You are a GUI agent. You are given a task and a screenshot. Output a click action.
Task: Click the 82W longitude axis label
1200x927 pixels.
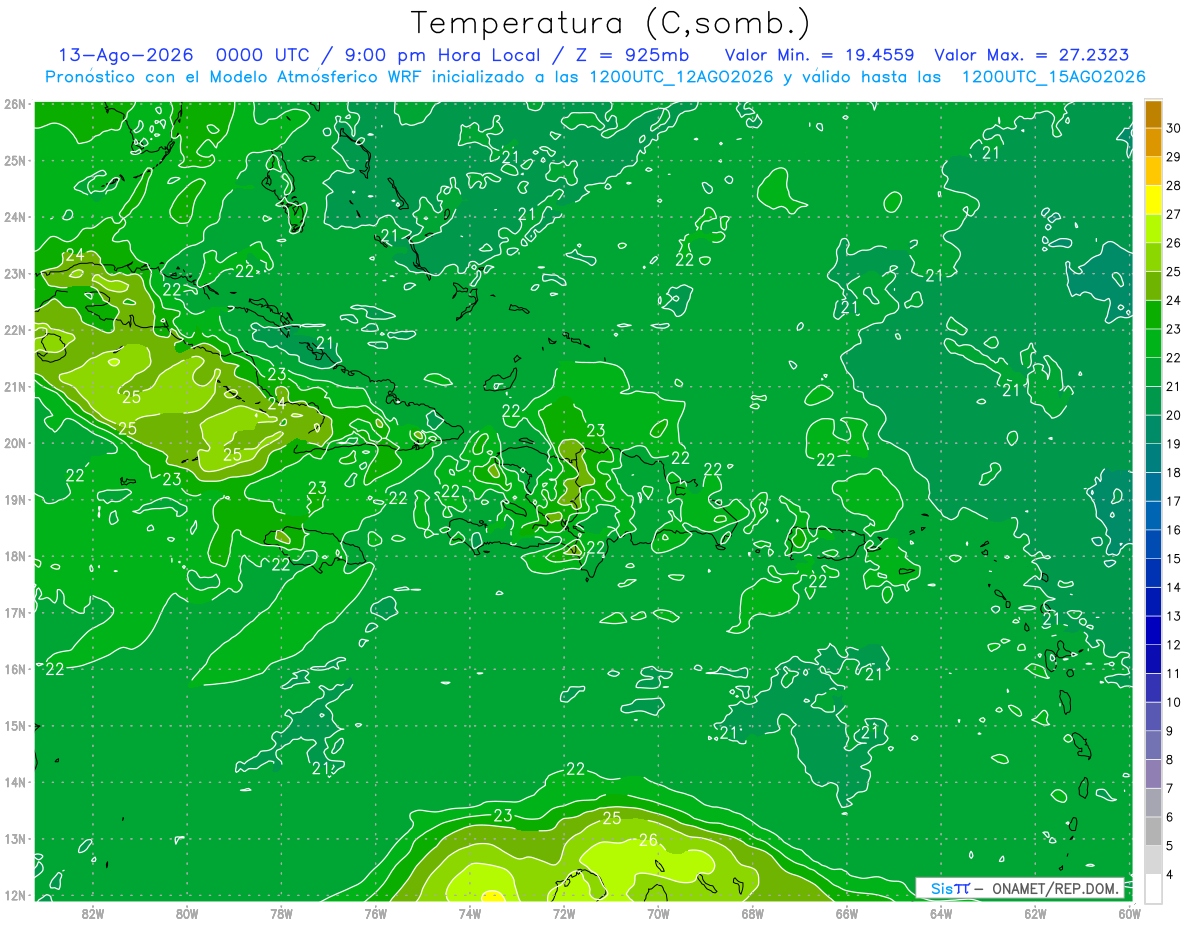(x=92, y=912)
